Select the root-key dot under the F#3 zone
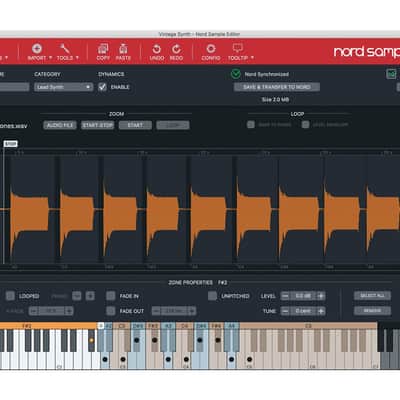The width and height of the screenshot is (400, 400). pyautogui.click(x=154, y=340)
